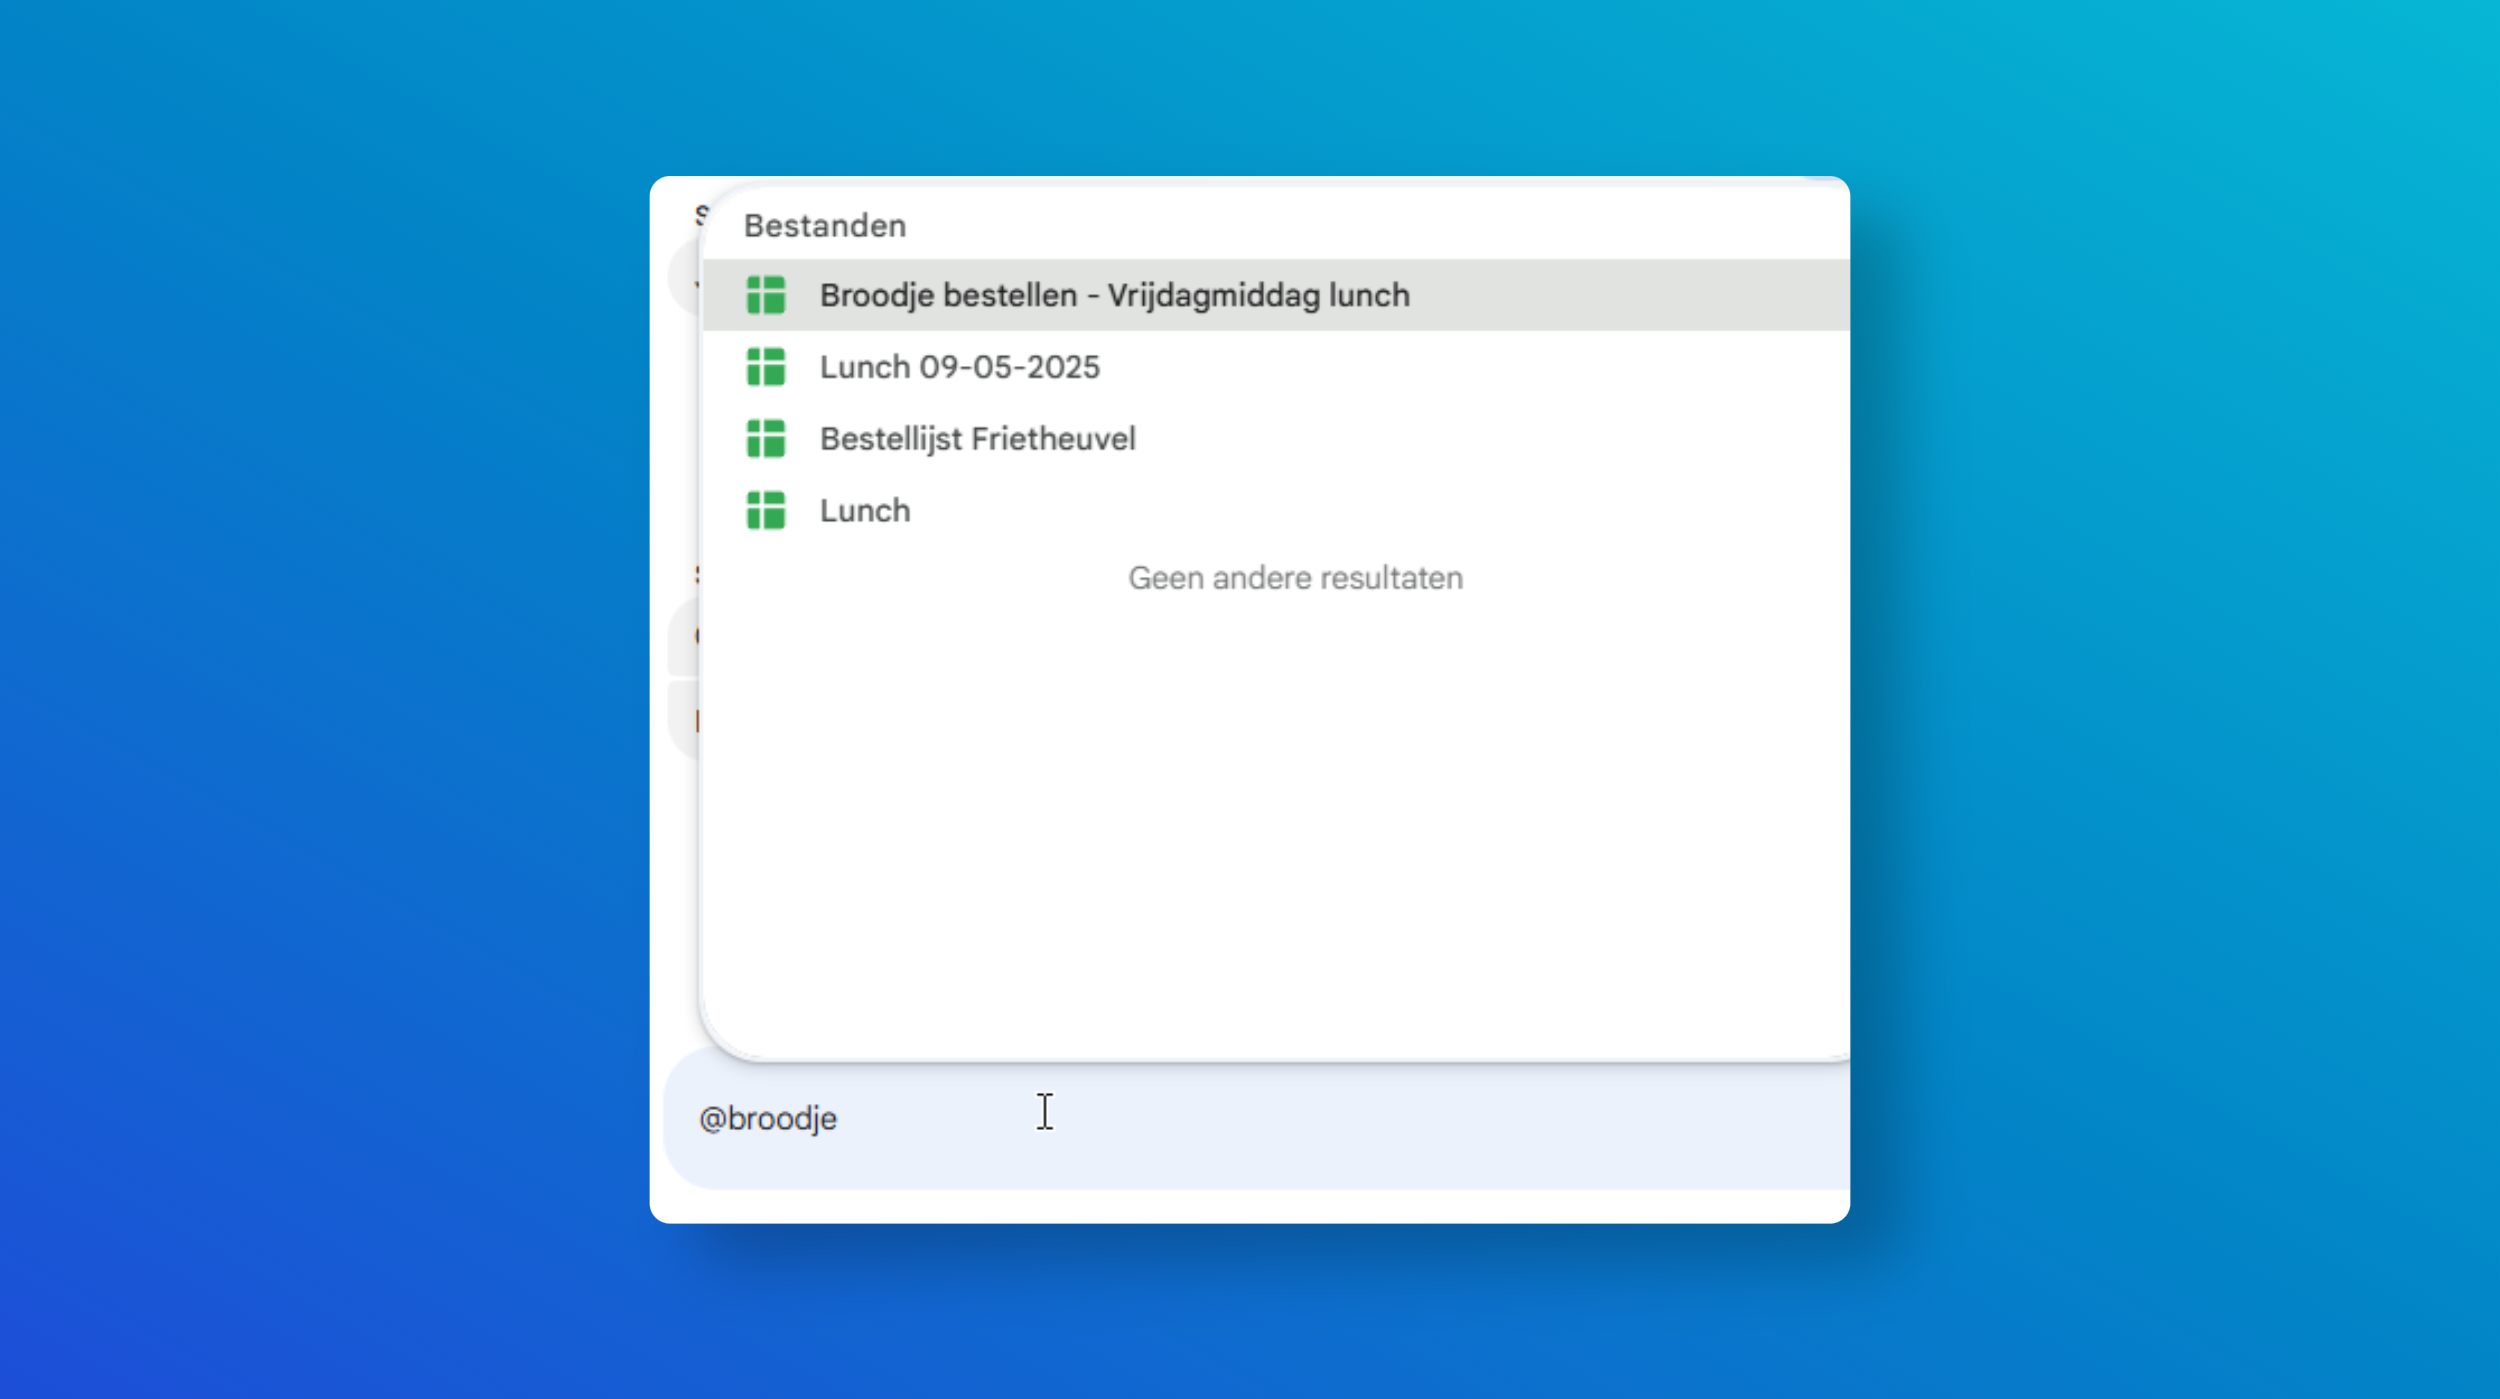Pick the Bestellijst Frietheuvel suggestion
The width and height of the screenshot is (2500, 1399).
[1276, 439]
